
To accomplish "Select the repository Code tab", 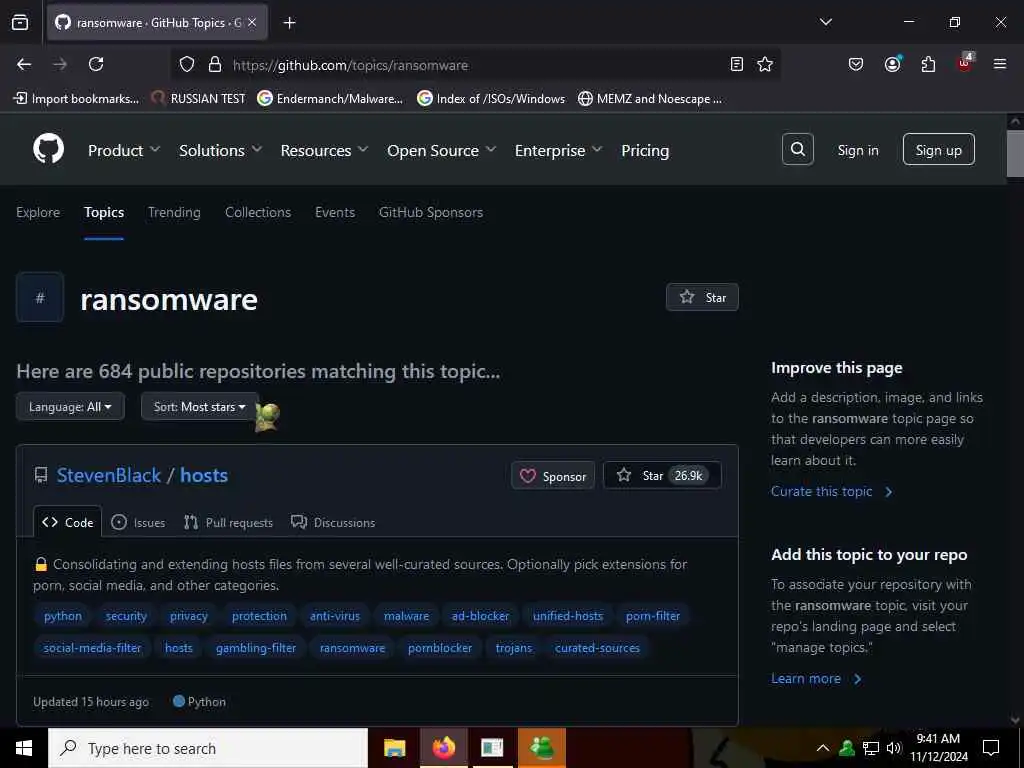I will click(x=68, y=522).
